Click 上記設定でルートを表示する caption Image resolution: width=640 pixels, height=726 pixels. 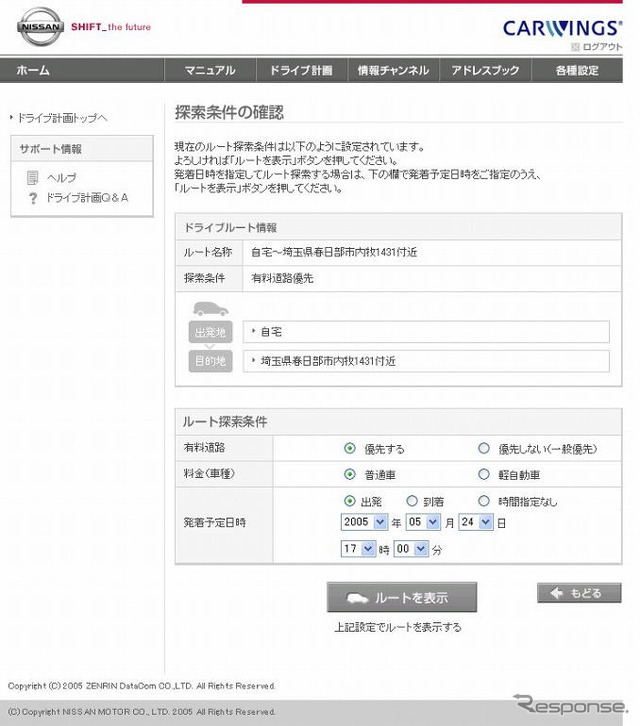[398, 627]
